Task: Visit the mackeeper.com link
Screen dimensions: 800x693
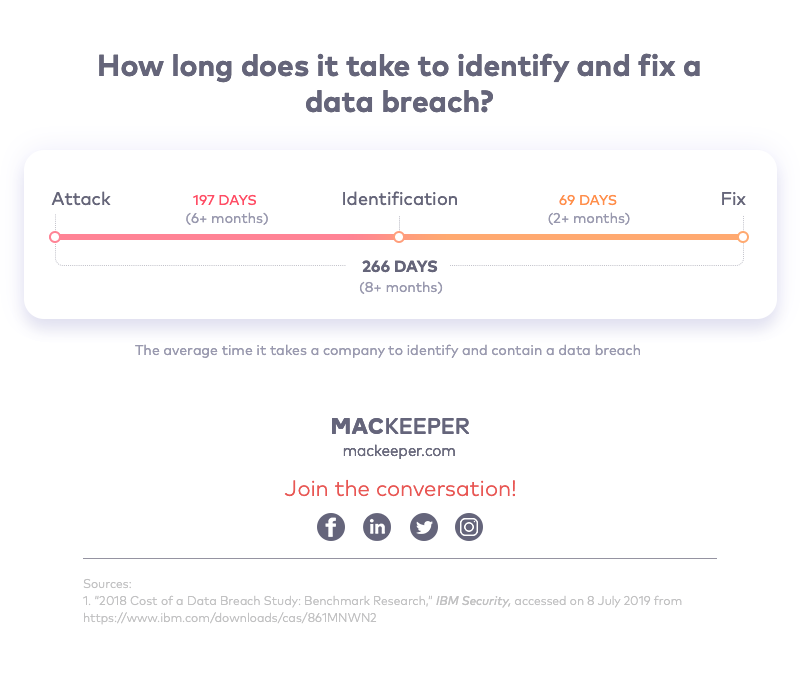Action: tap(399, 451)
